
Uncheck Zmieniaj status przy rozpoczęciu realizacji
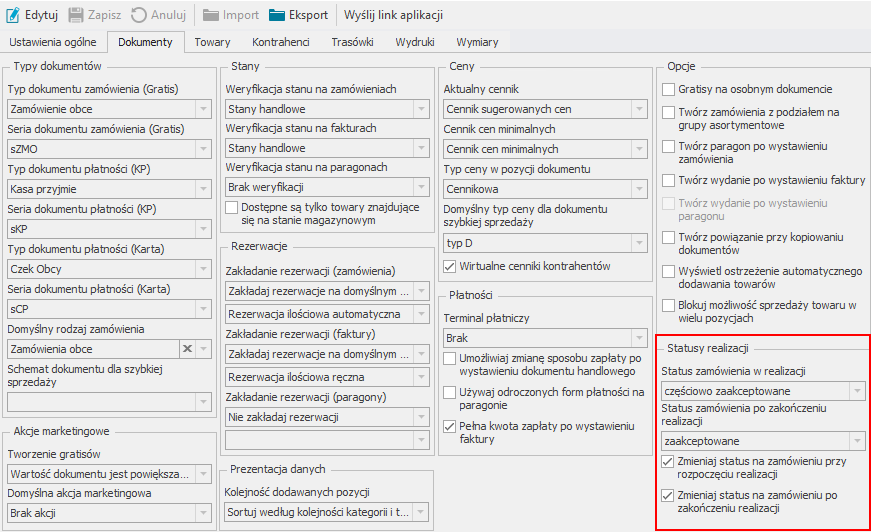[668, 461]
